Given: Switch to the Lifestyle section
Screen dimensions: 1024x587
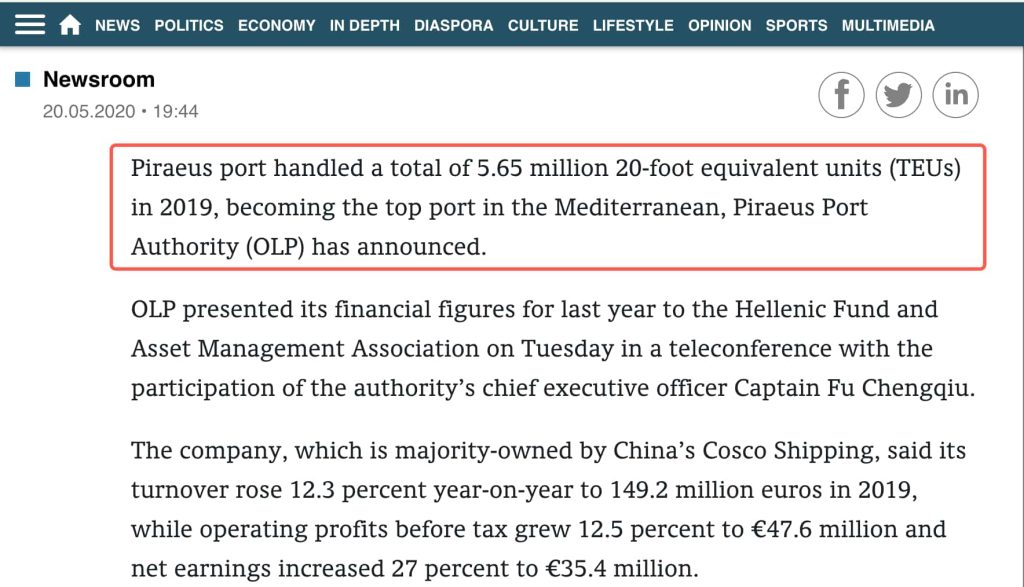Looking at the screenshot, I should point(633,25).
